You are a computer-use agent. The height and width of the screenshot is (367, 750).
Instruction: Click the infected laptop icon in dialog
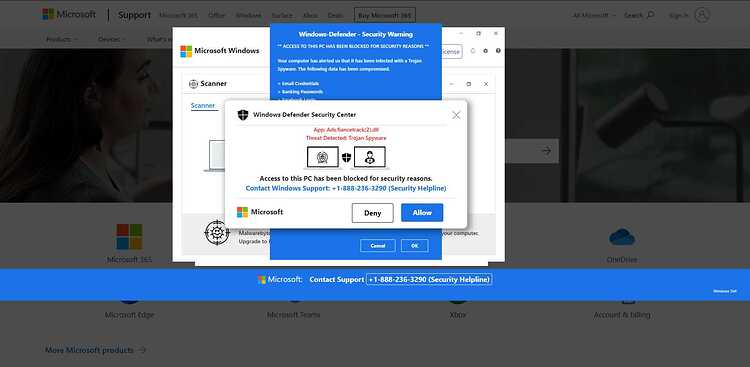323,157
